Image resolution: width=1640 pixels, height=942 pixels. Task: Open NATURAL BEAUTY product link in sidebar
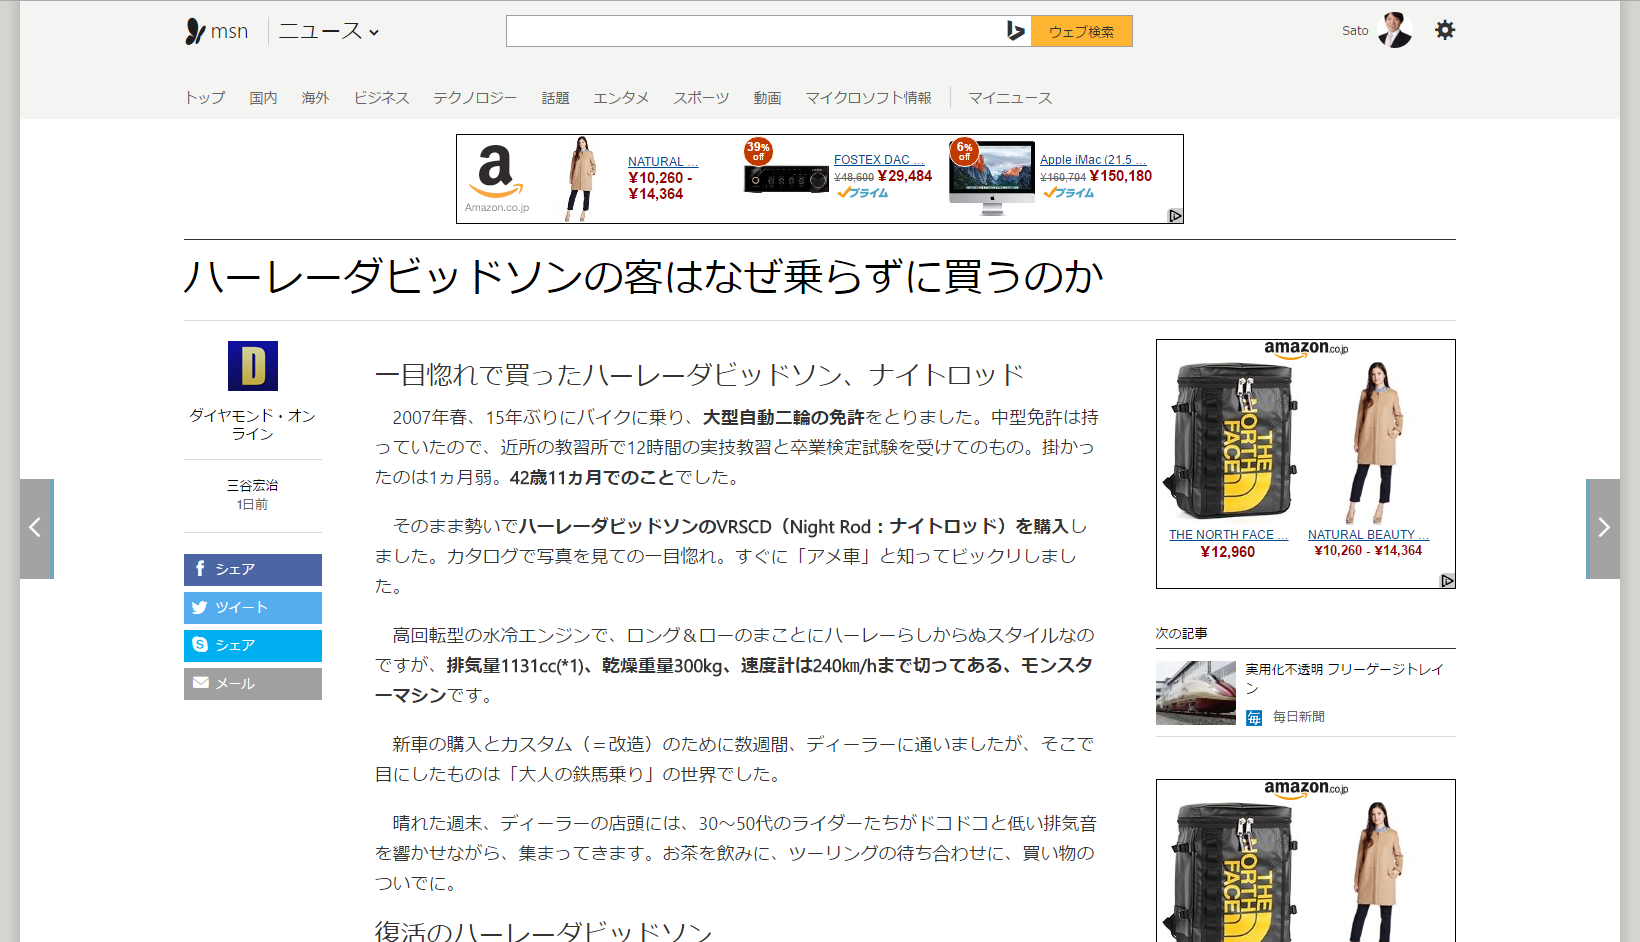pos(1368,535)
